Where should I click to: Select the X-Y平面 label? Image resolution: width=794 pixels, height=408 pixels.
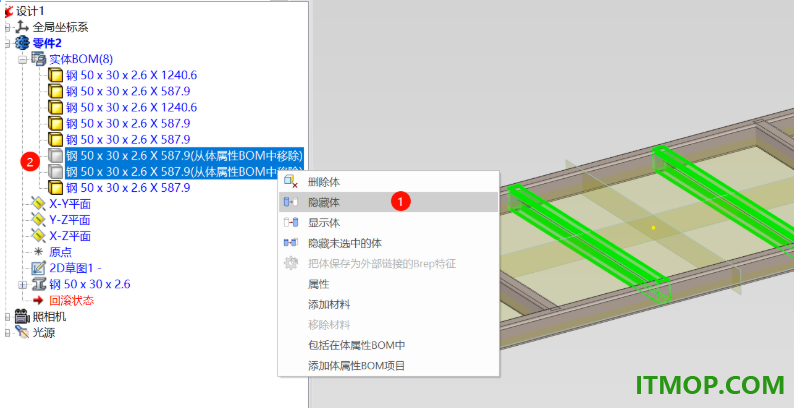[70, 204]
